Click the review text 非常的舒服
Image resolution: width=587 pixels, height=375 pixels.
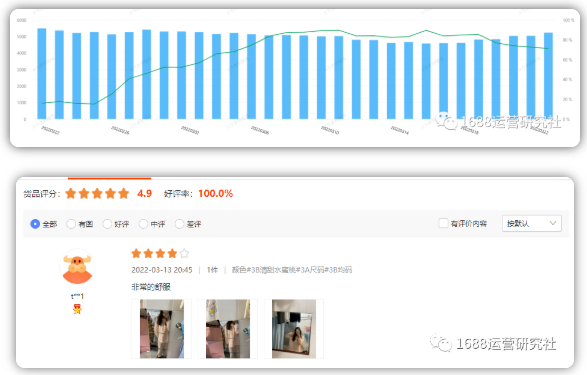coord(151,287)
